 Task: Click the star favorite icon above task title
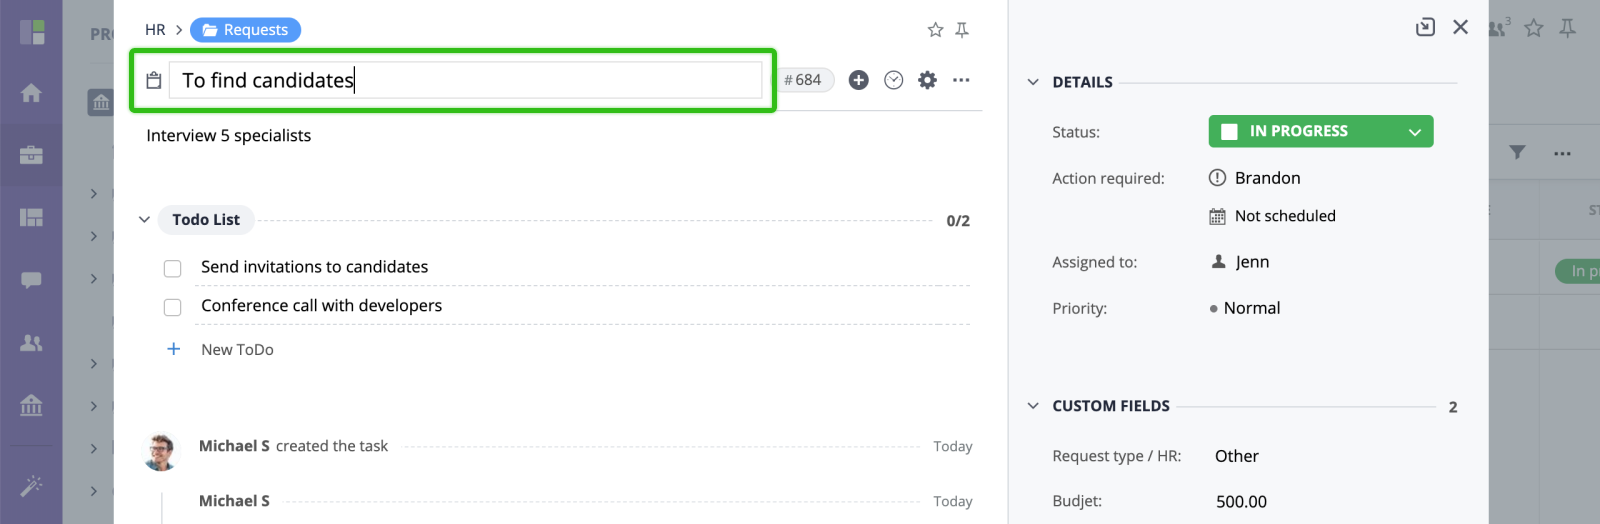[935, 30]
